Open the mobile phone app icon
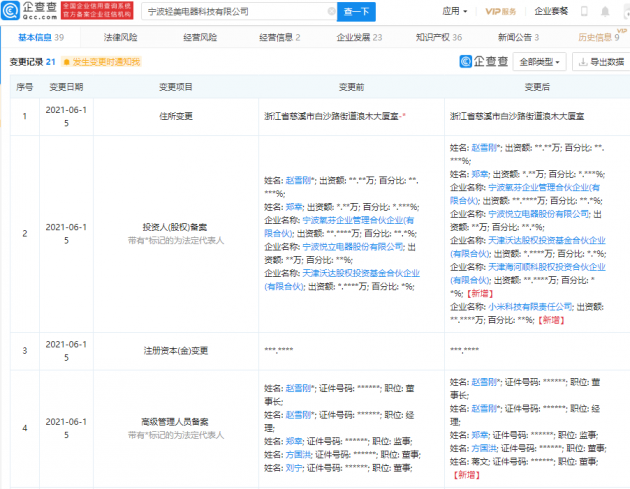This screenshot has width=630, height=489. coord(584,11)
